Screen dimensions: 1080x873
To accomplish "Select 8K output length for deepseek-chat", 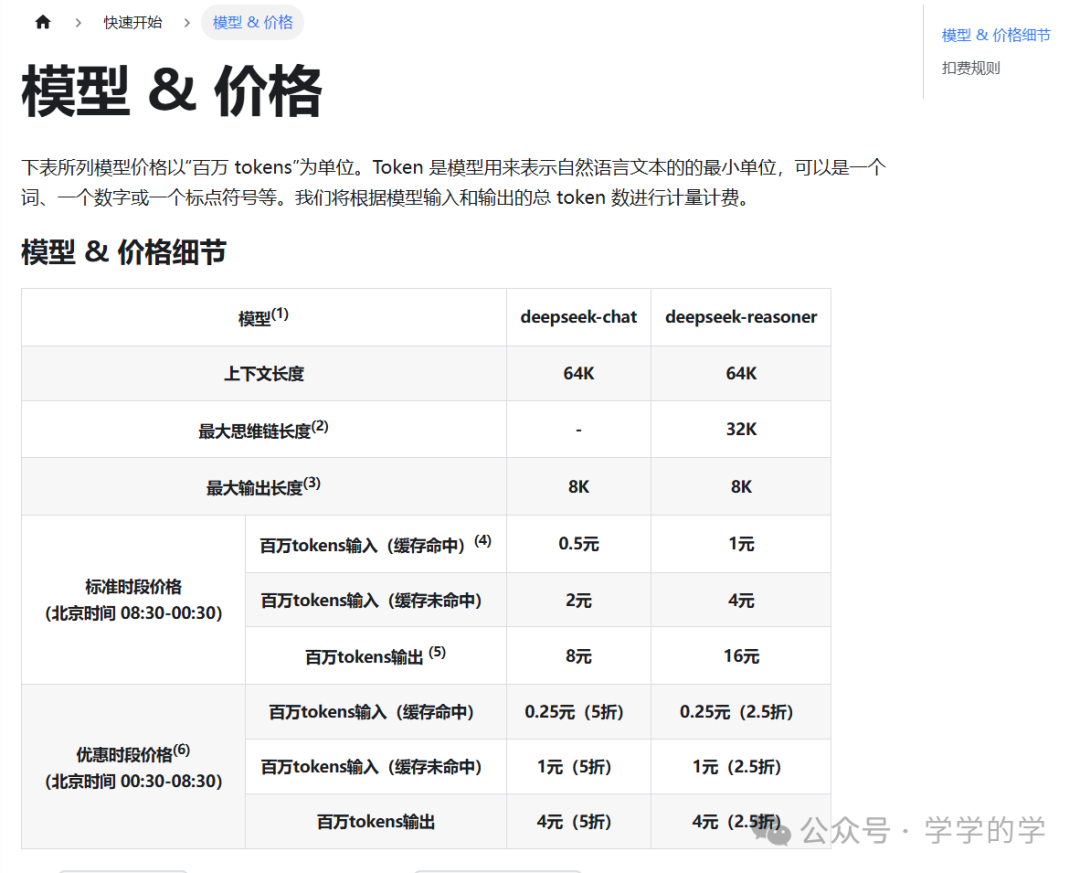I will pyautogui.click(x=579, y=487).
